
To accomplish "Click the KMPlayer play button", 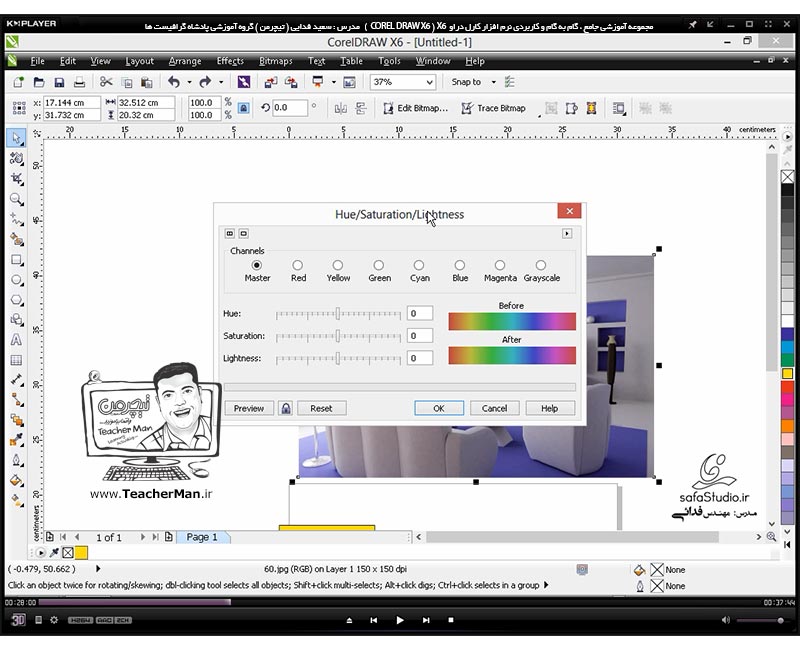I will pyautogui.click(x=399, y=620).
